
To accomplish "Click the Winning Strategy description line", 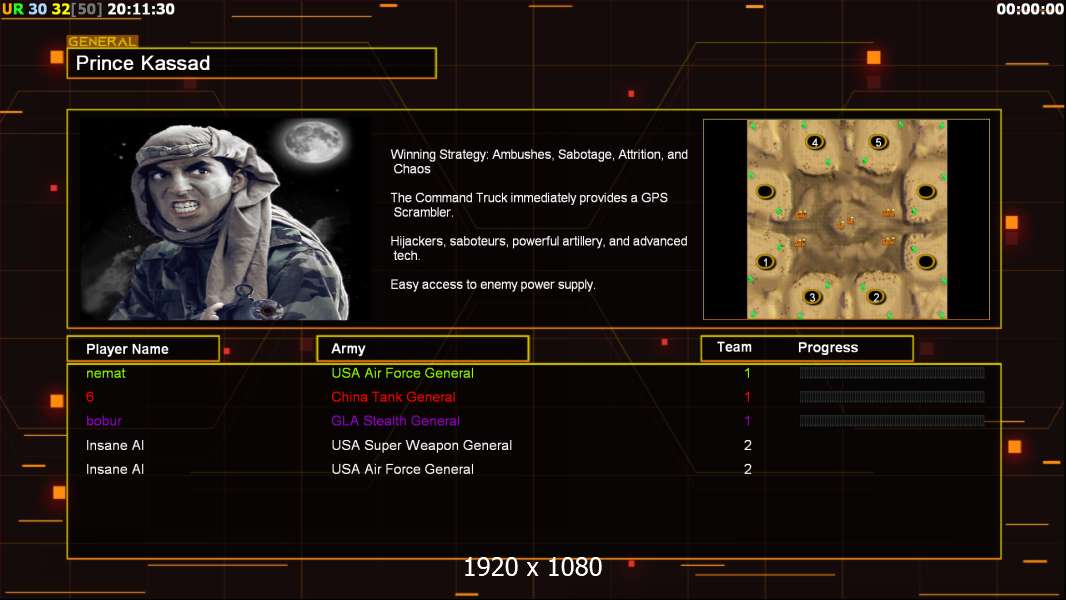I will click(x=539, y=162).
